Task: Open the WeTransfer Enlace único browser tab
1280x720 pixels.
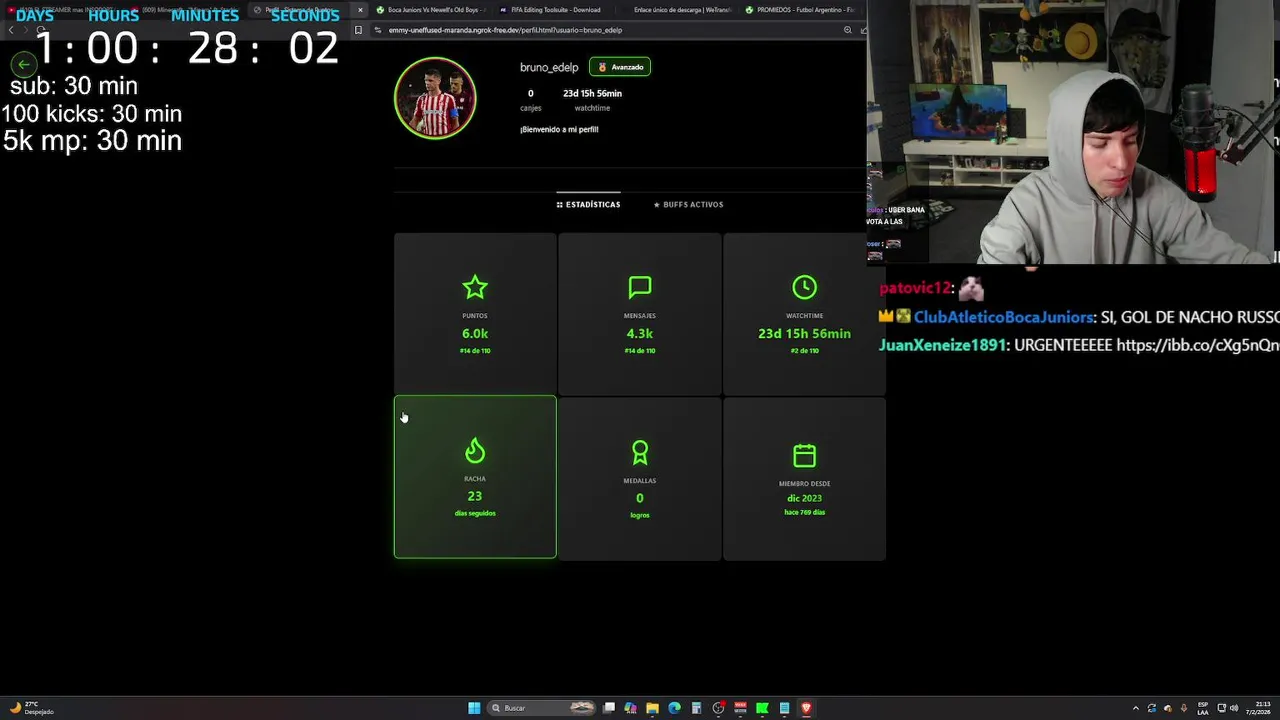Action: (x=676, y=10)
